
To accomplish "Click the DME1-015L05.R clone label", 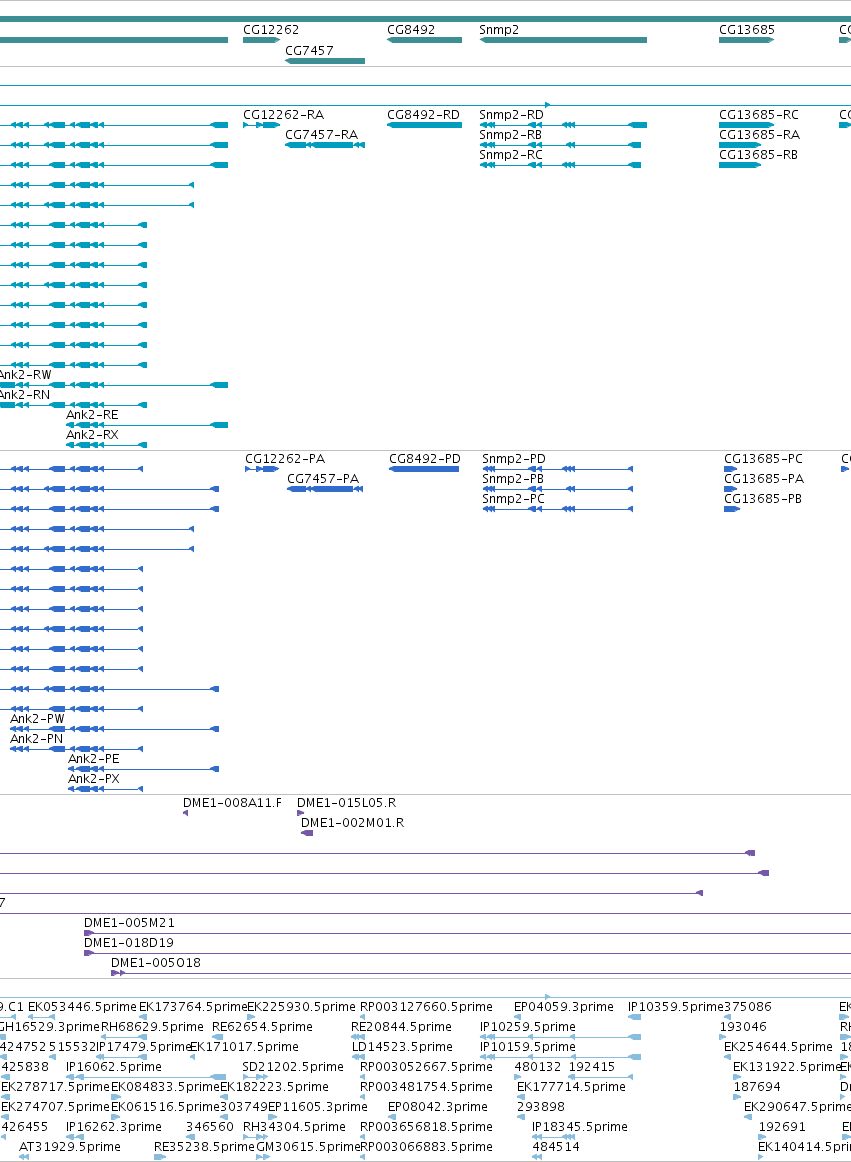I will click(347, 803).
